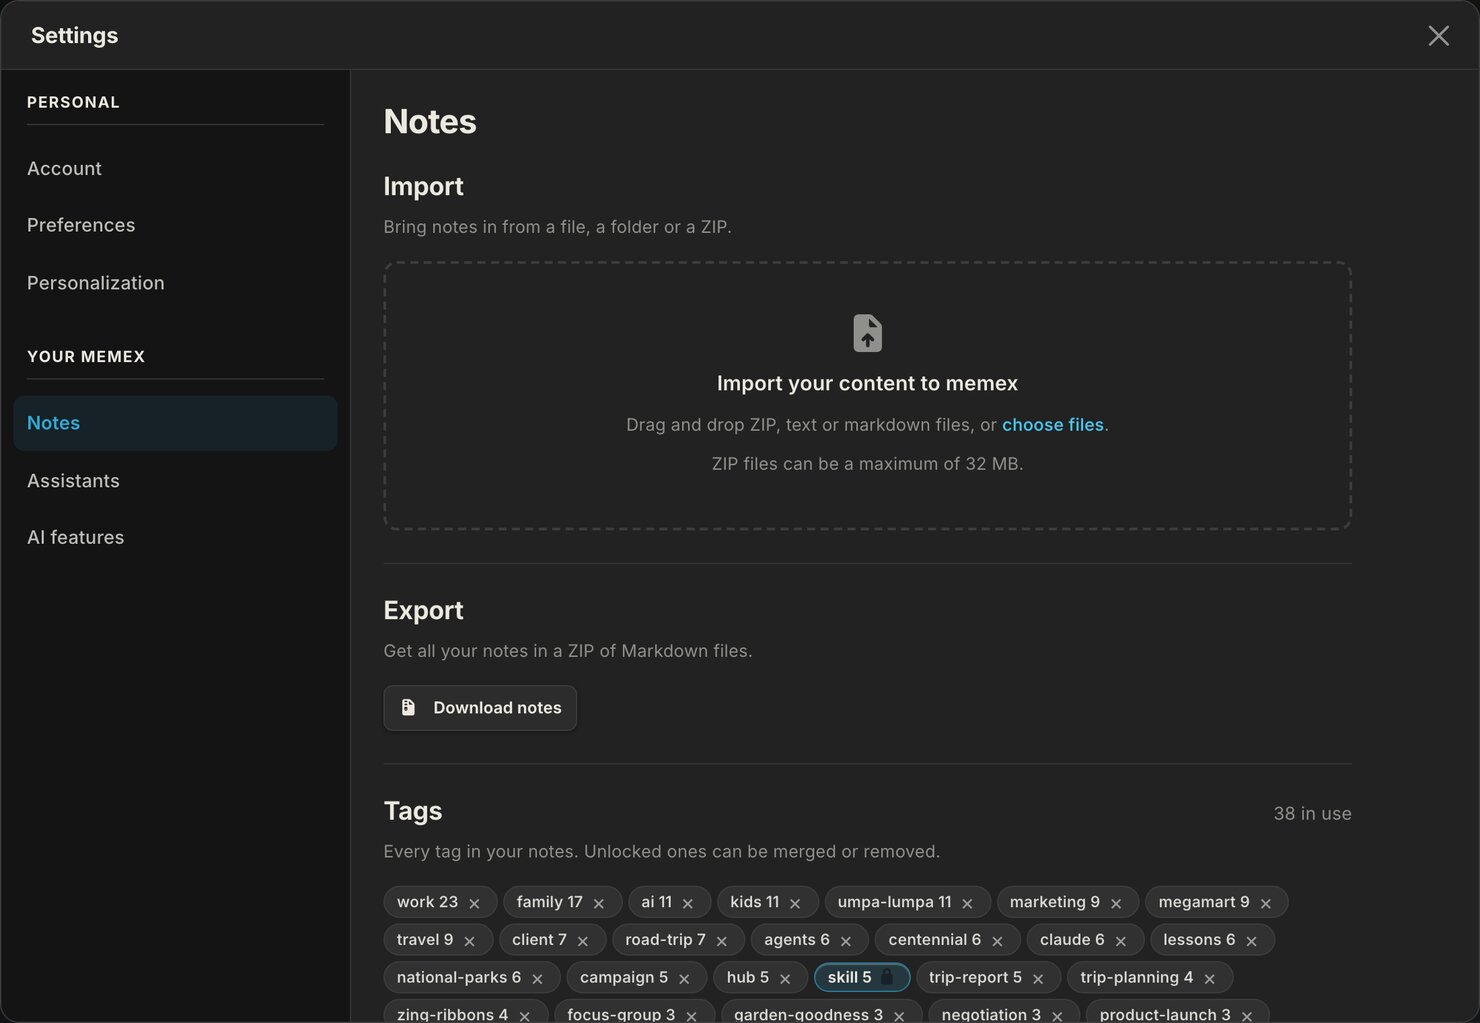Open Personalization settings
The image size is (1480, 1023).
(175, 283)
